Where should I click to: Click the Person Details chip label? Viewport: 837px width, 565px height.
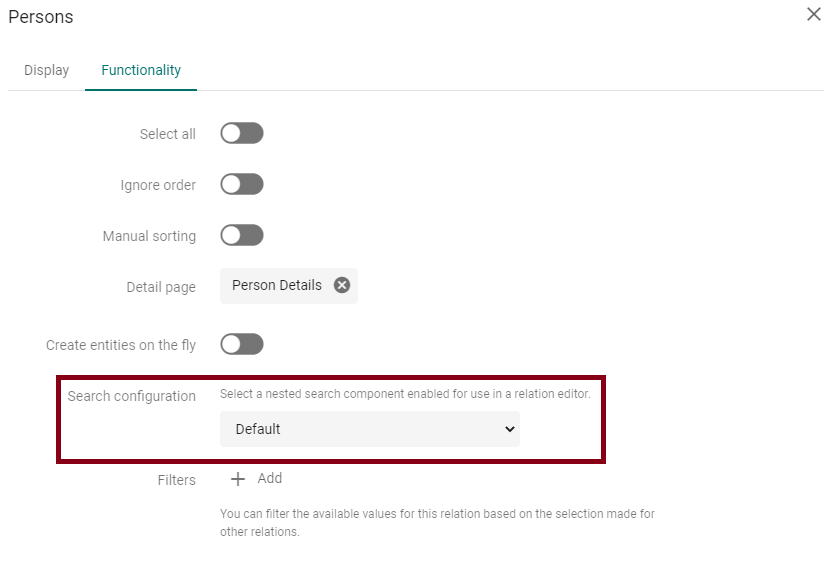pos(277,285)
